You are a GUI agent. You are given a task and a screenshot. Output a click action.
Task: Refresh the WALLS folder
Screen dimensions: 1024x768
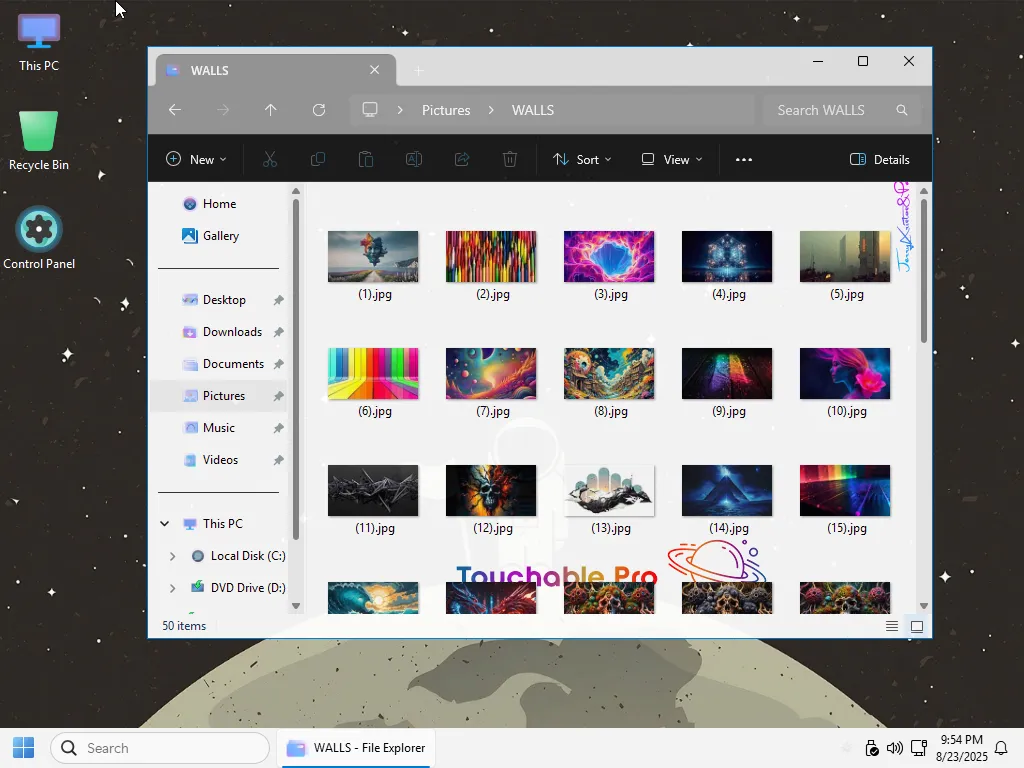[319, 110]
